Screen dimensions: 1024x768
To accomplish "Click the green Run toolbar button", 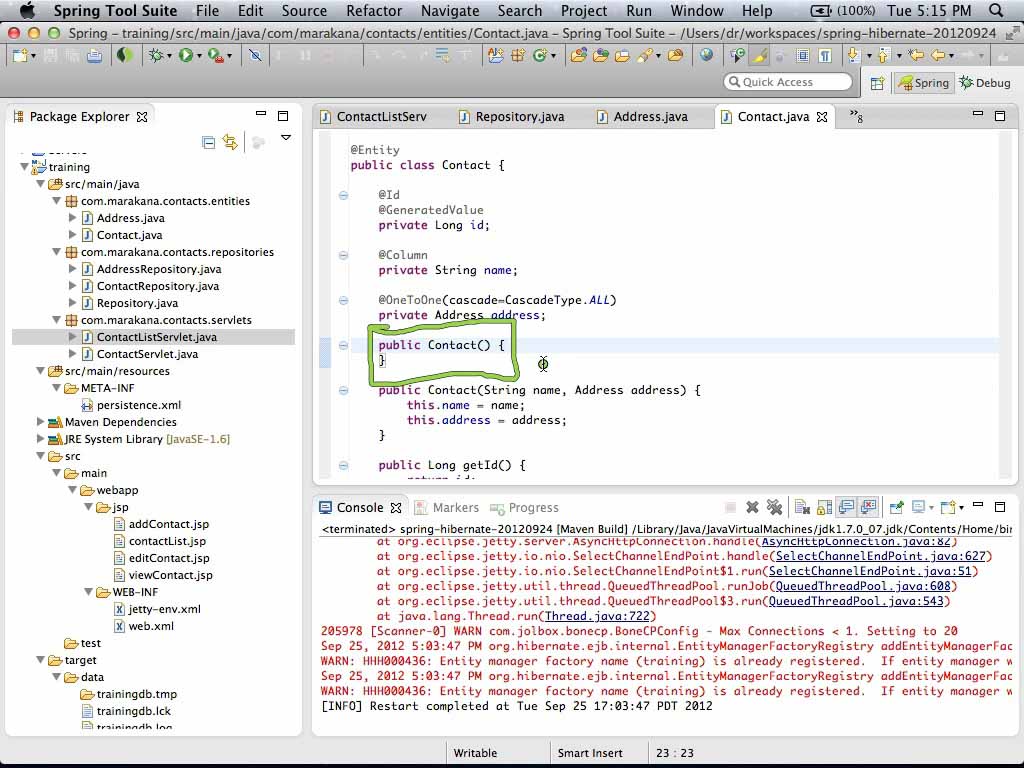I will click(185, 56).
